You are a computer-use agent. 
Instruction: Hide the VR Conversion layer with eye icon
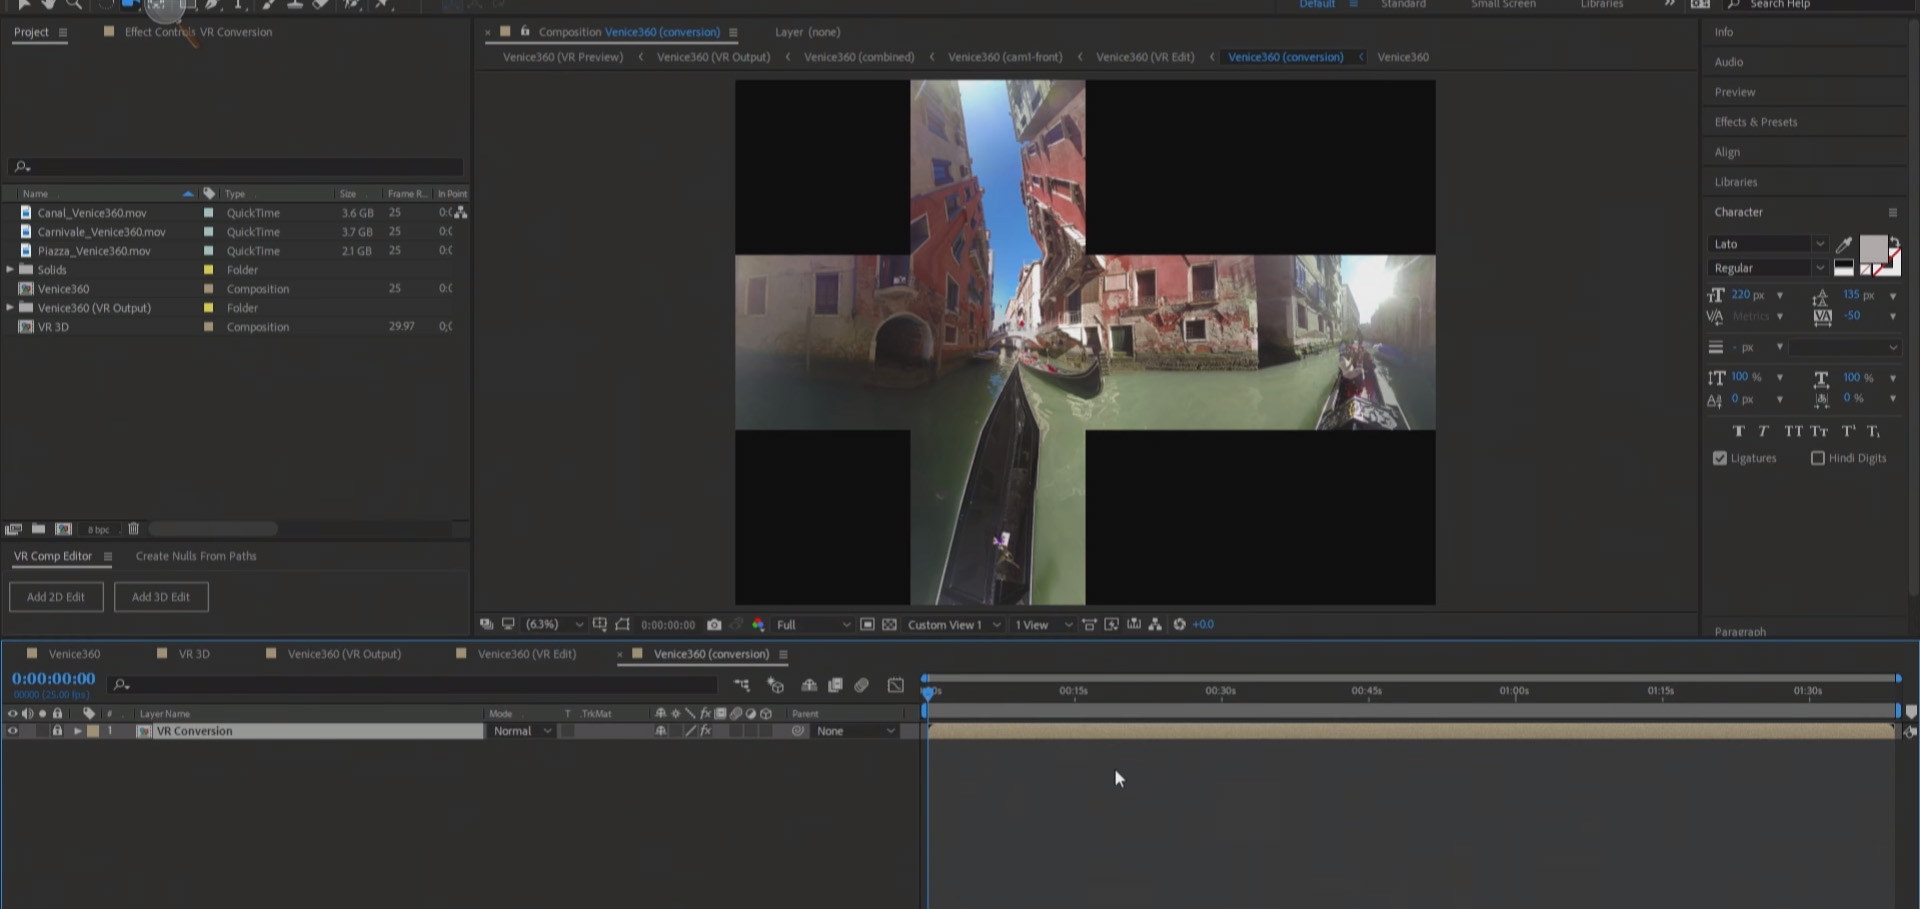point(13,731)
